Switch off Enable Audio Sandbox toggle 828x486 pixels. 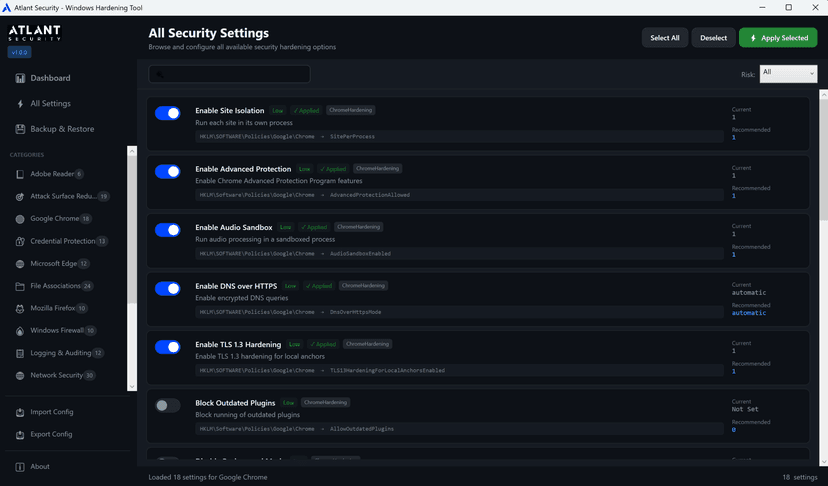point(167,230)
